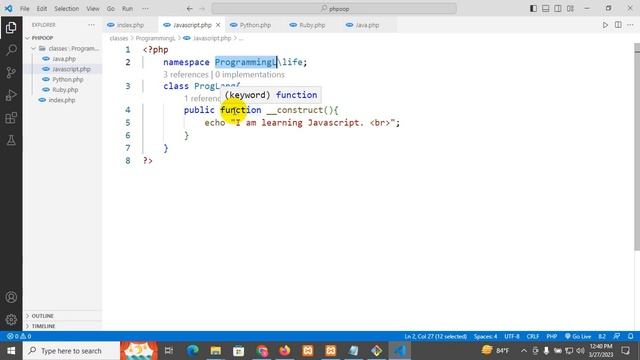
Task: Change indentation via Spaces: 4
Action: click(x=485, y=336)
